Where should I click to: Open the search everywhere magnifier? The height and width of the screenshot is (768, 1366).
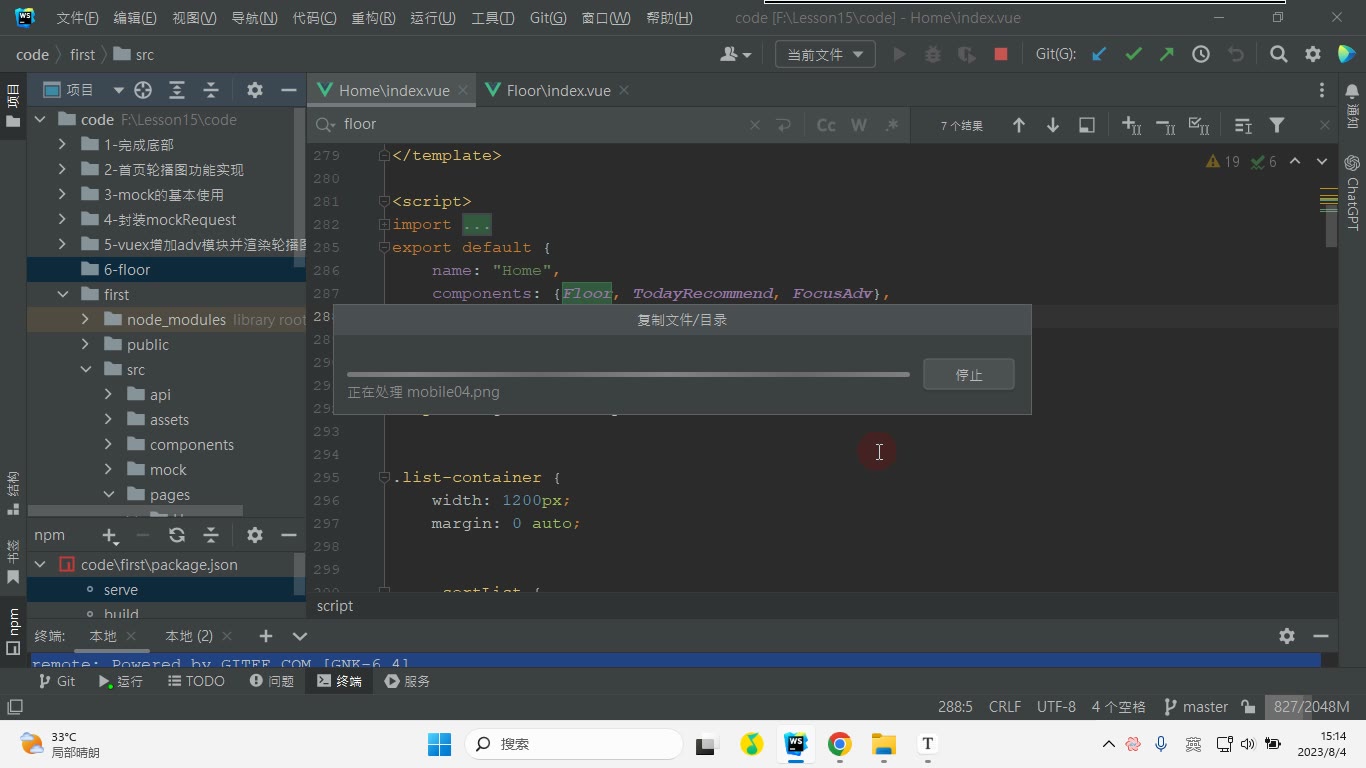pos(1279,55)
